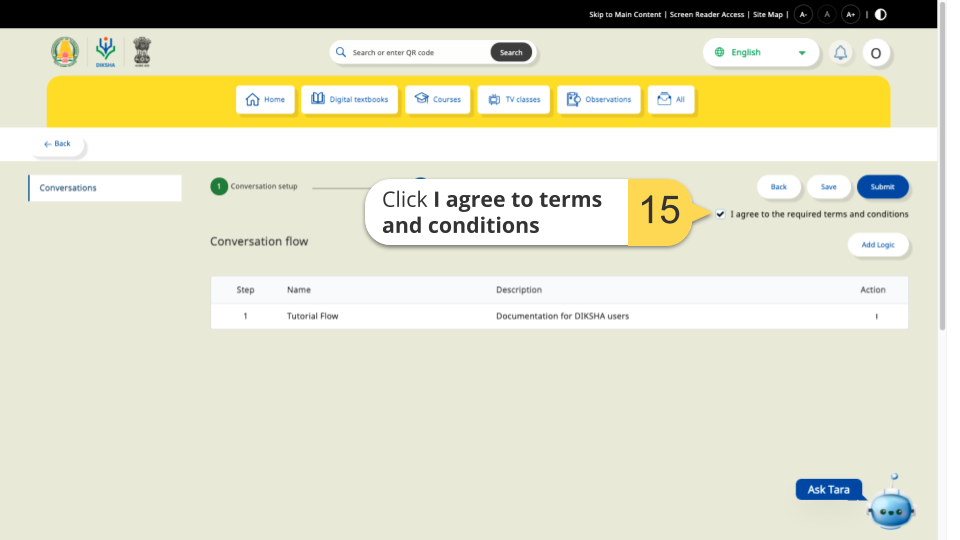
Task: Click the notification bell icon
Action: (x=840, y=53)
